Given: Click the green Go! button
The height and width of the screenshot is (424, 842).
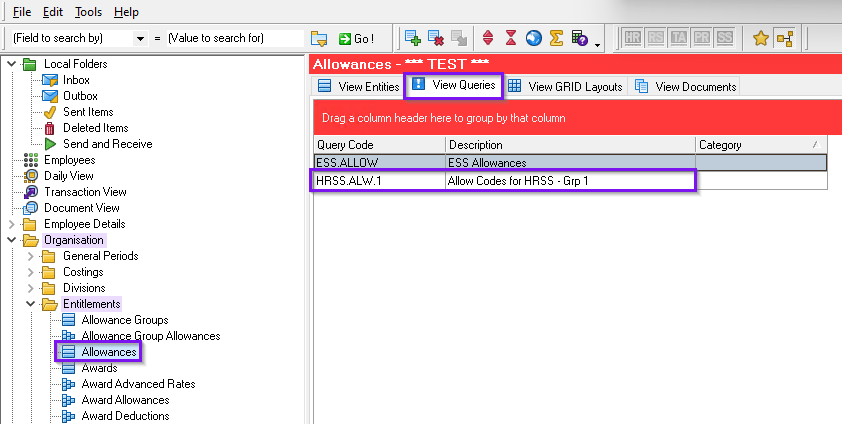Looking at the screenshot, I should pyautogui.click(x=356, y=38).
